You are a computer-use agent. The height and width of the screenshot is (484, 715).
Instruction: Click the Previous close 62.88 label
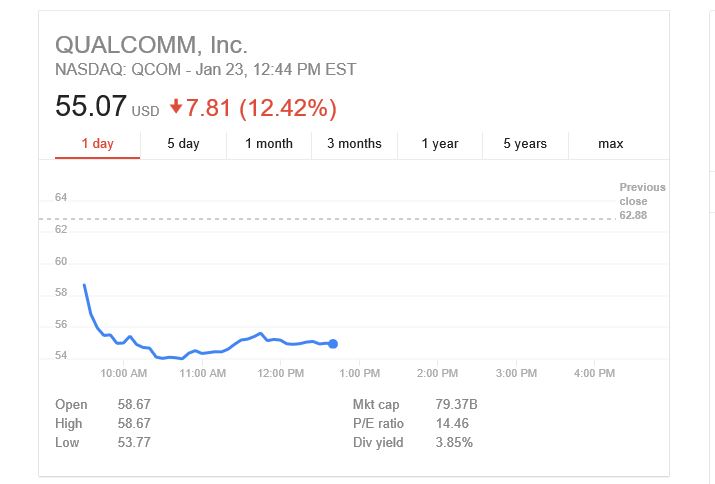(x=641, y=201)
